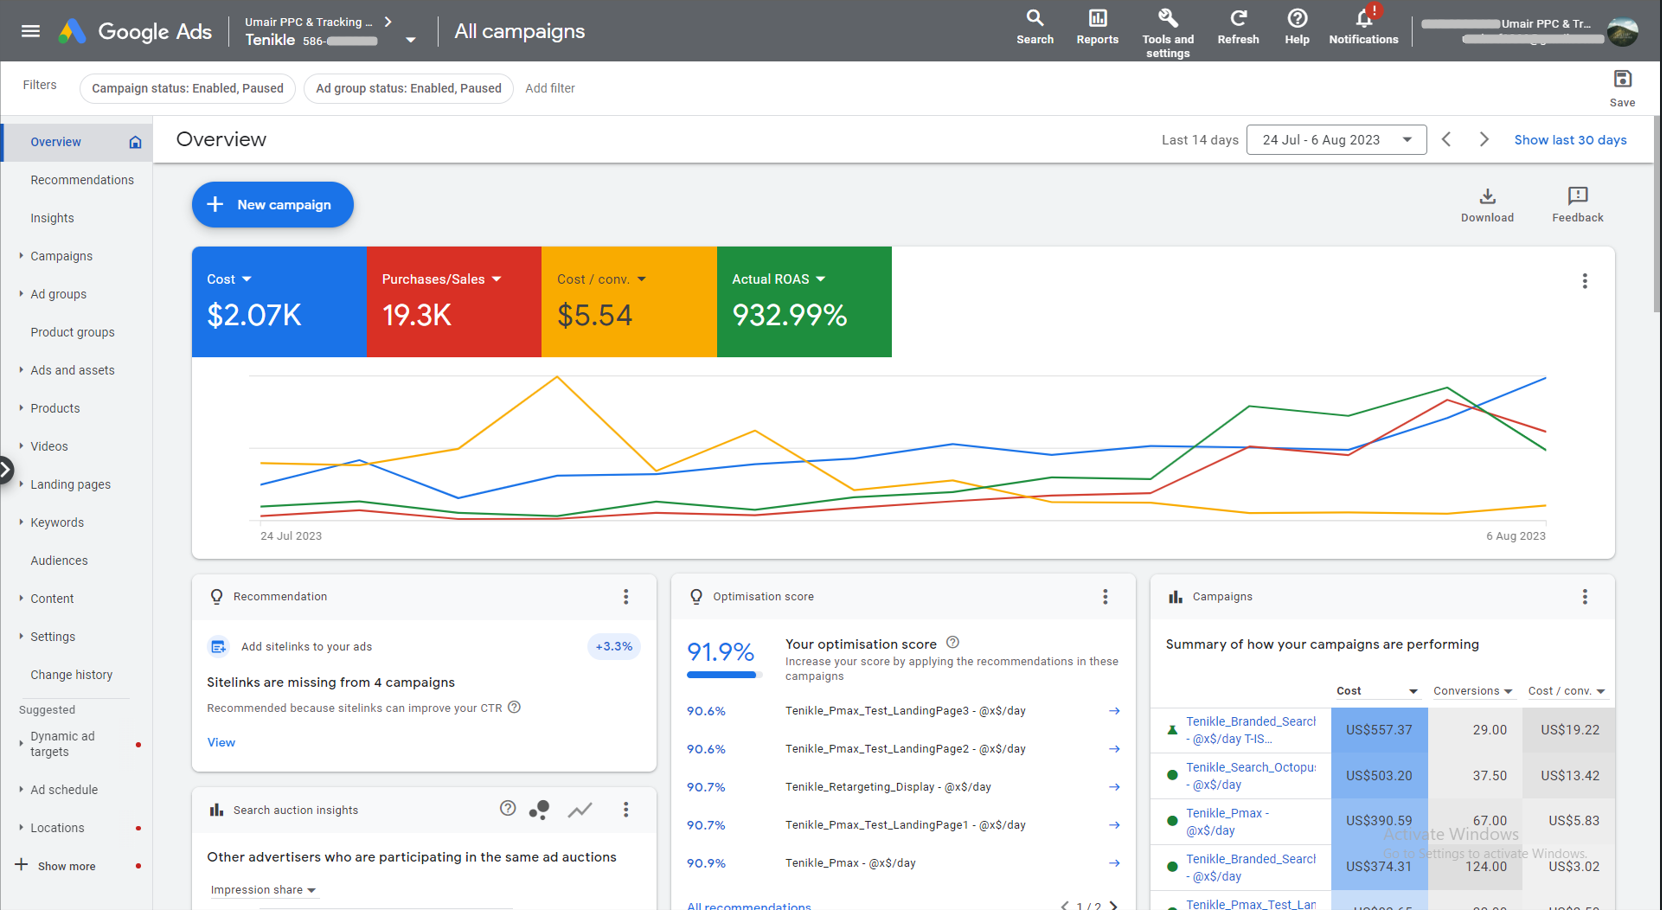
Task: Click the +3.3% score uplift badge
Action: (614, 646)
